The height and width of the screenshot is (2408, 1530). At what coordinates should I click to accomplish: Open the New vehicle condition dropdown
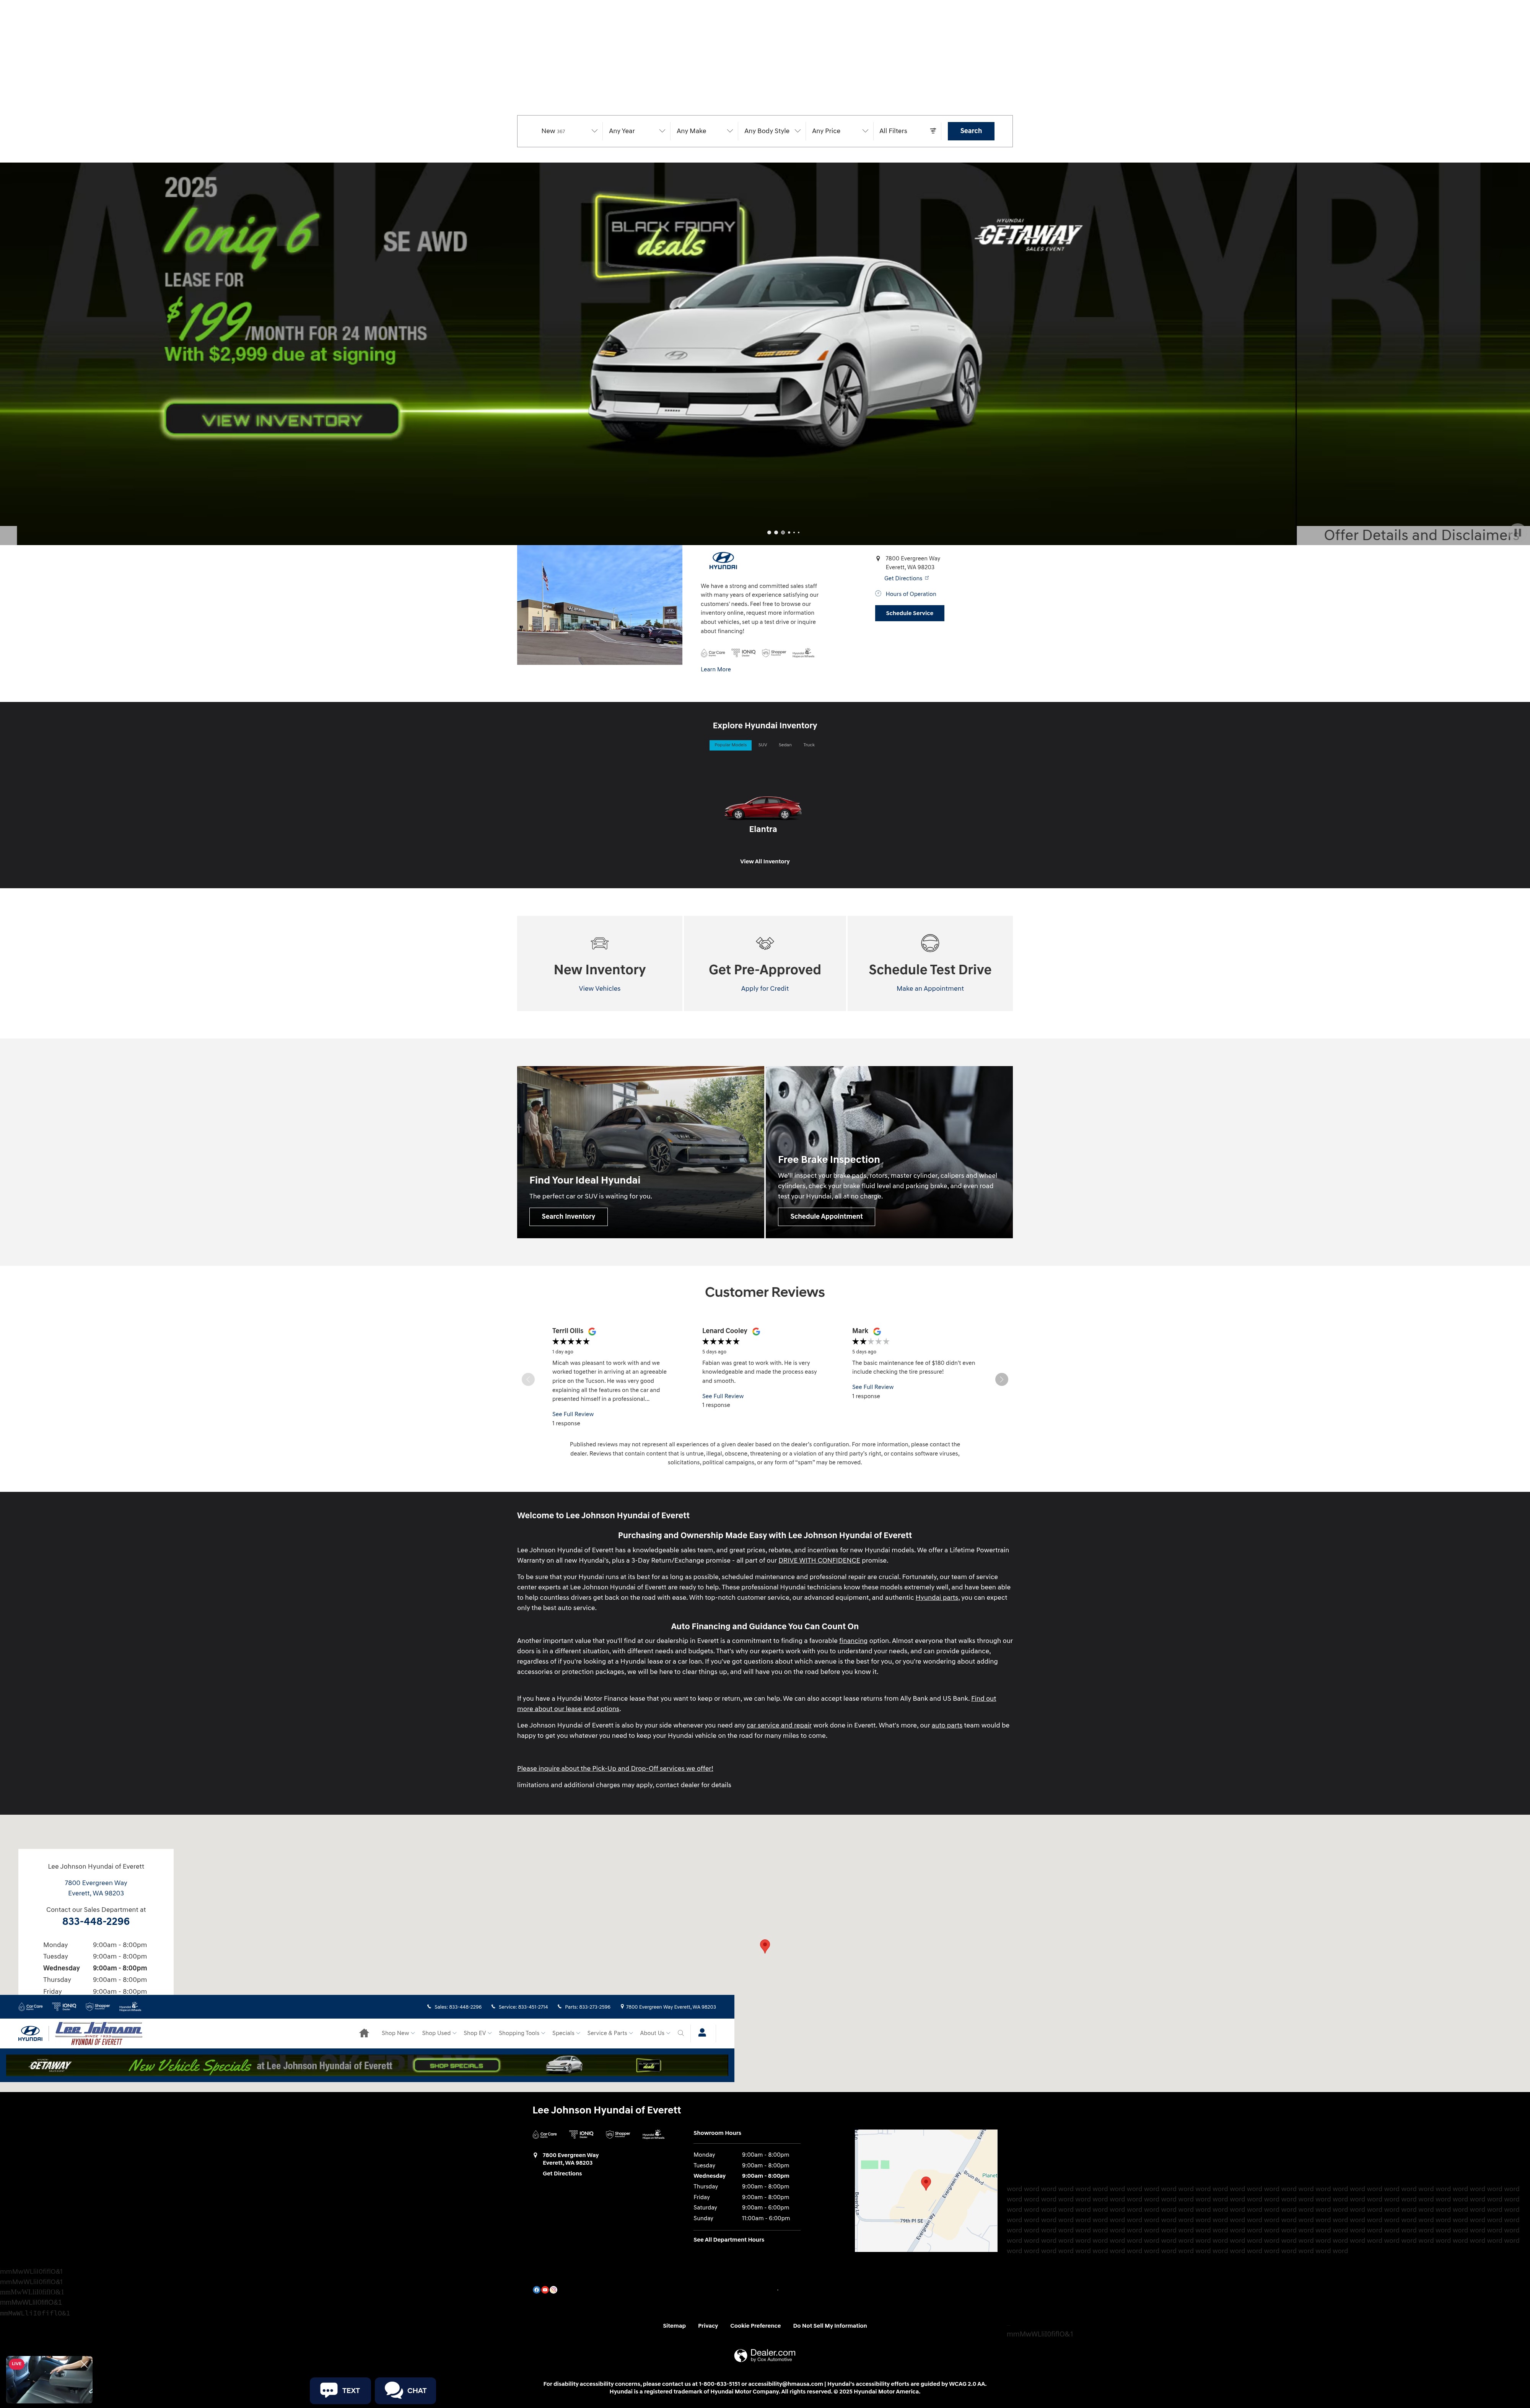pos(569,131)
